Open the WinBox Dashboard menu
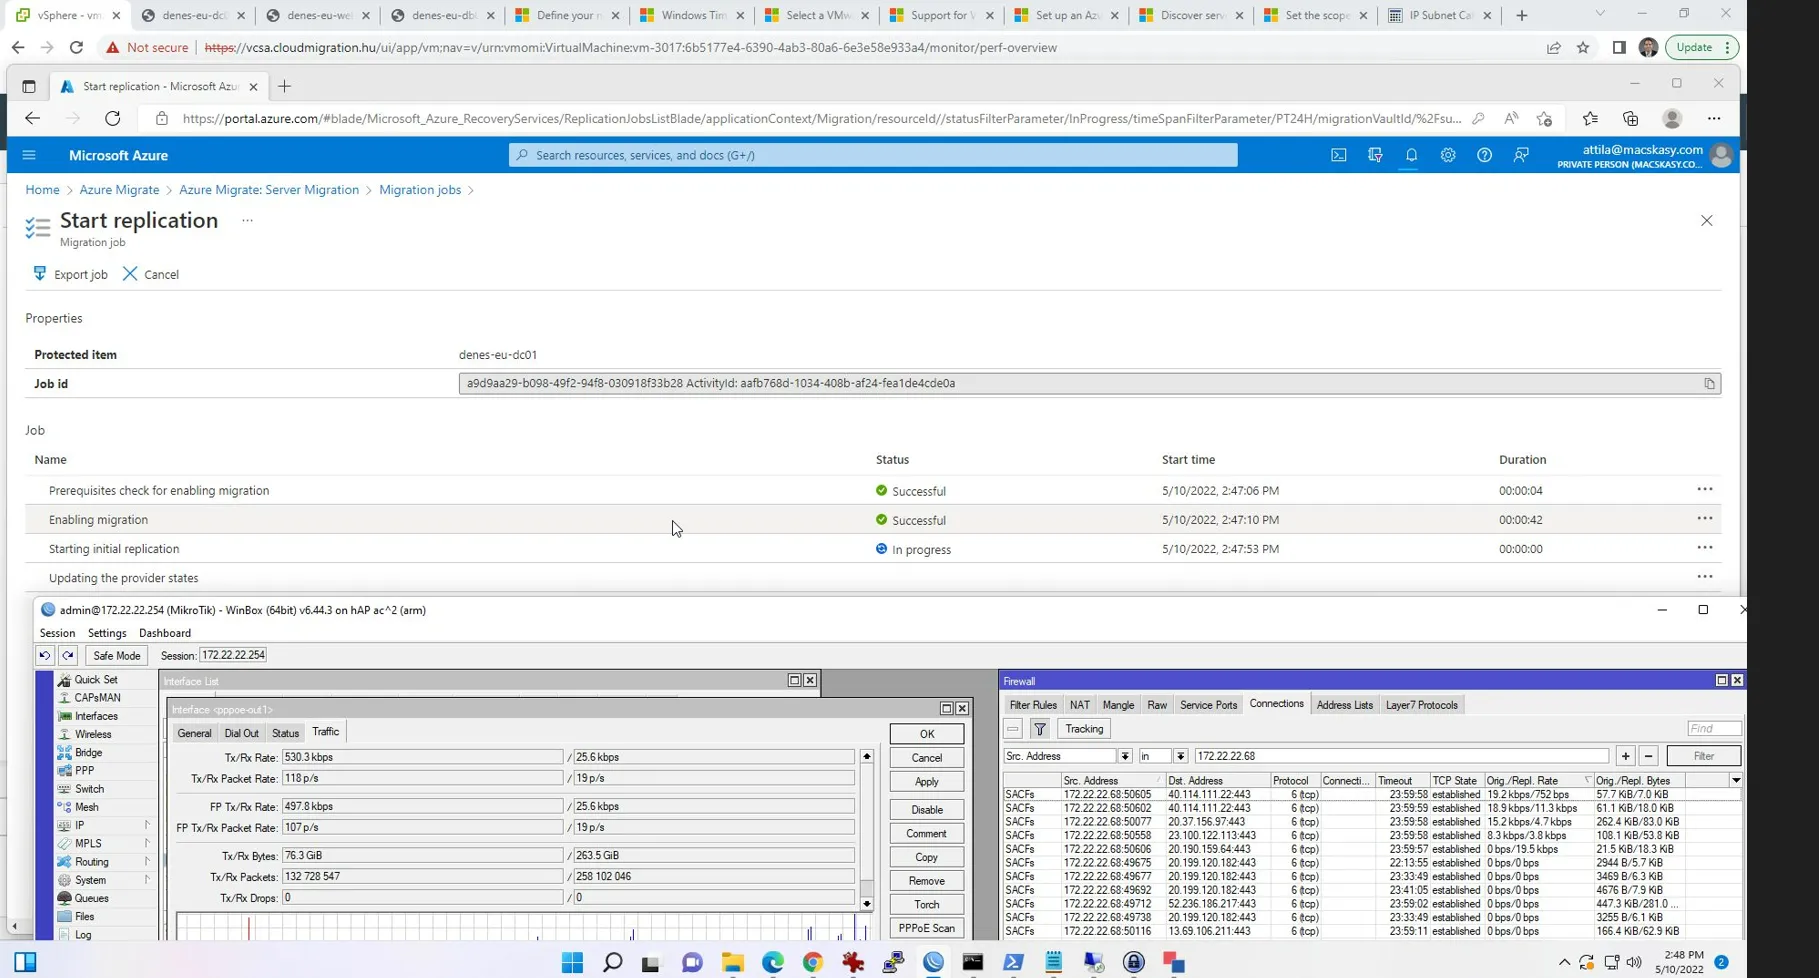The height and width of the screenshot is (978, 1819). click(x=165, y=633)
